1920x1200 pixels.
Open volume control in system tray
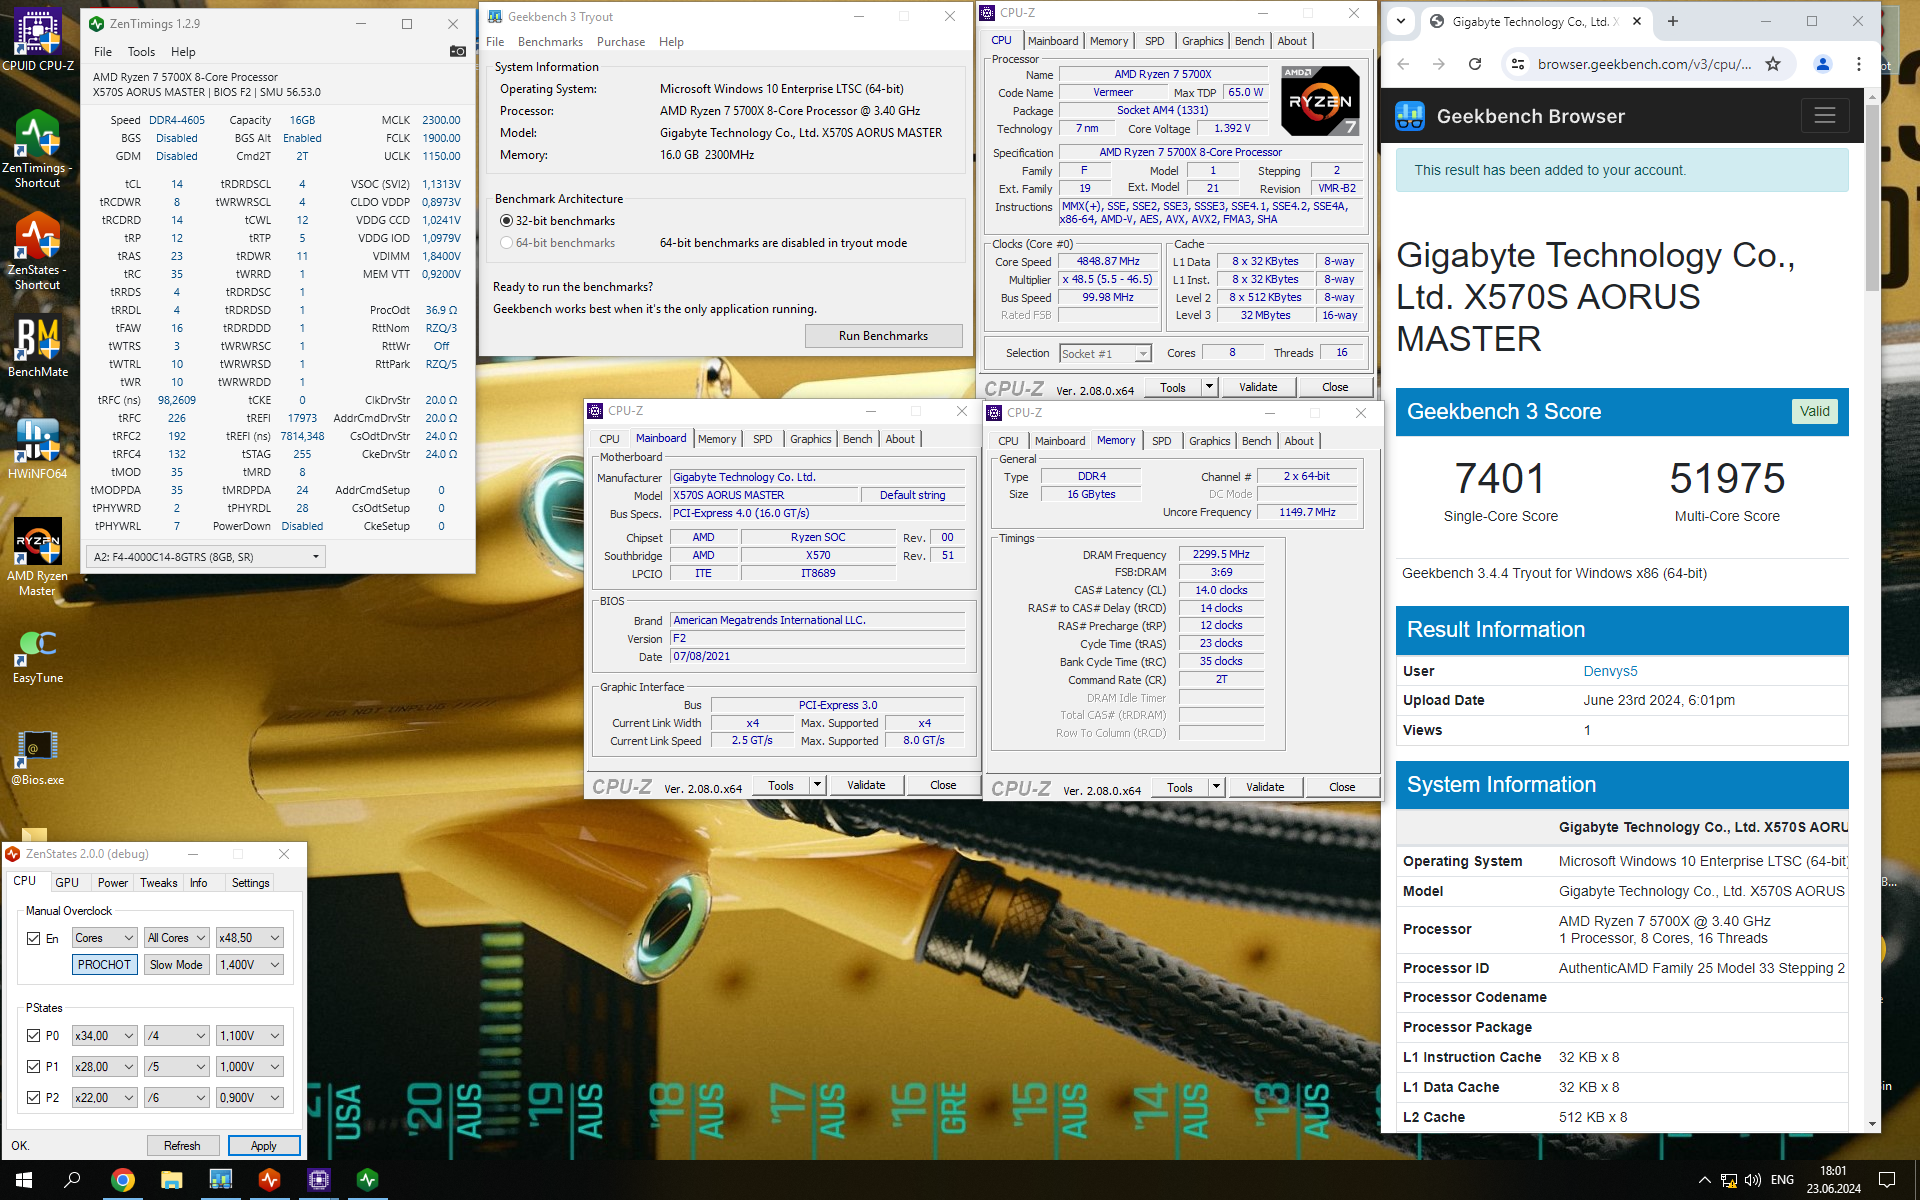click(x=1752, y=1180)
